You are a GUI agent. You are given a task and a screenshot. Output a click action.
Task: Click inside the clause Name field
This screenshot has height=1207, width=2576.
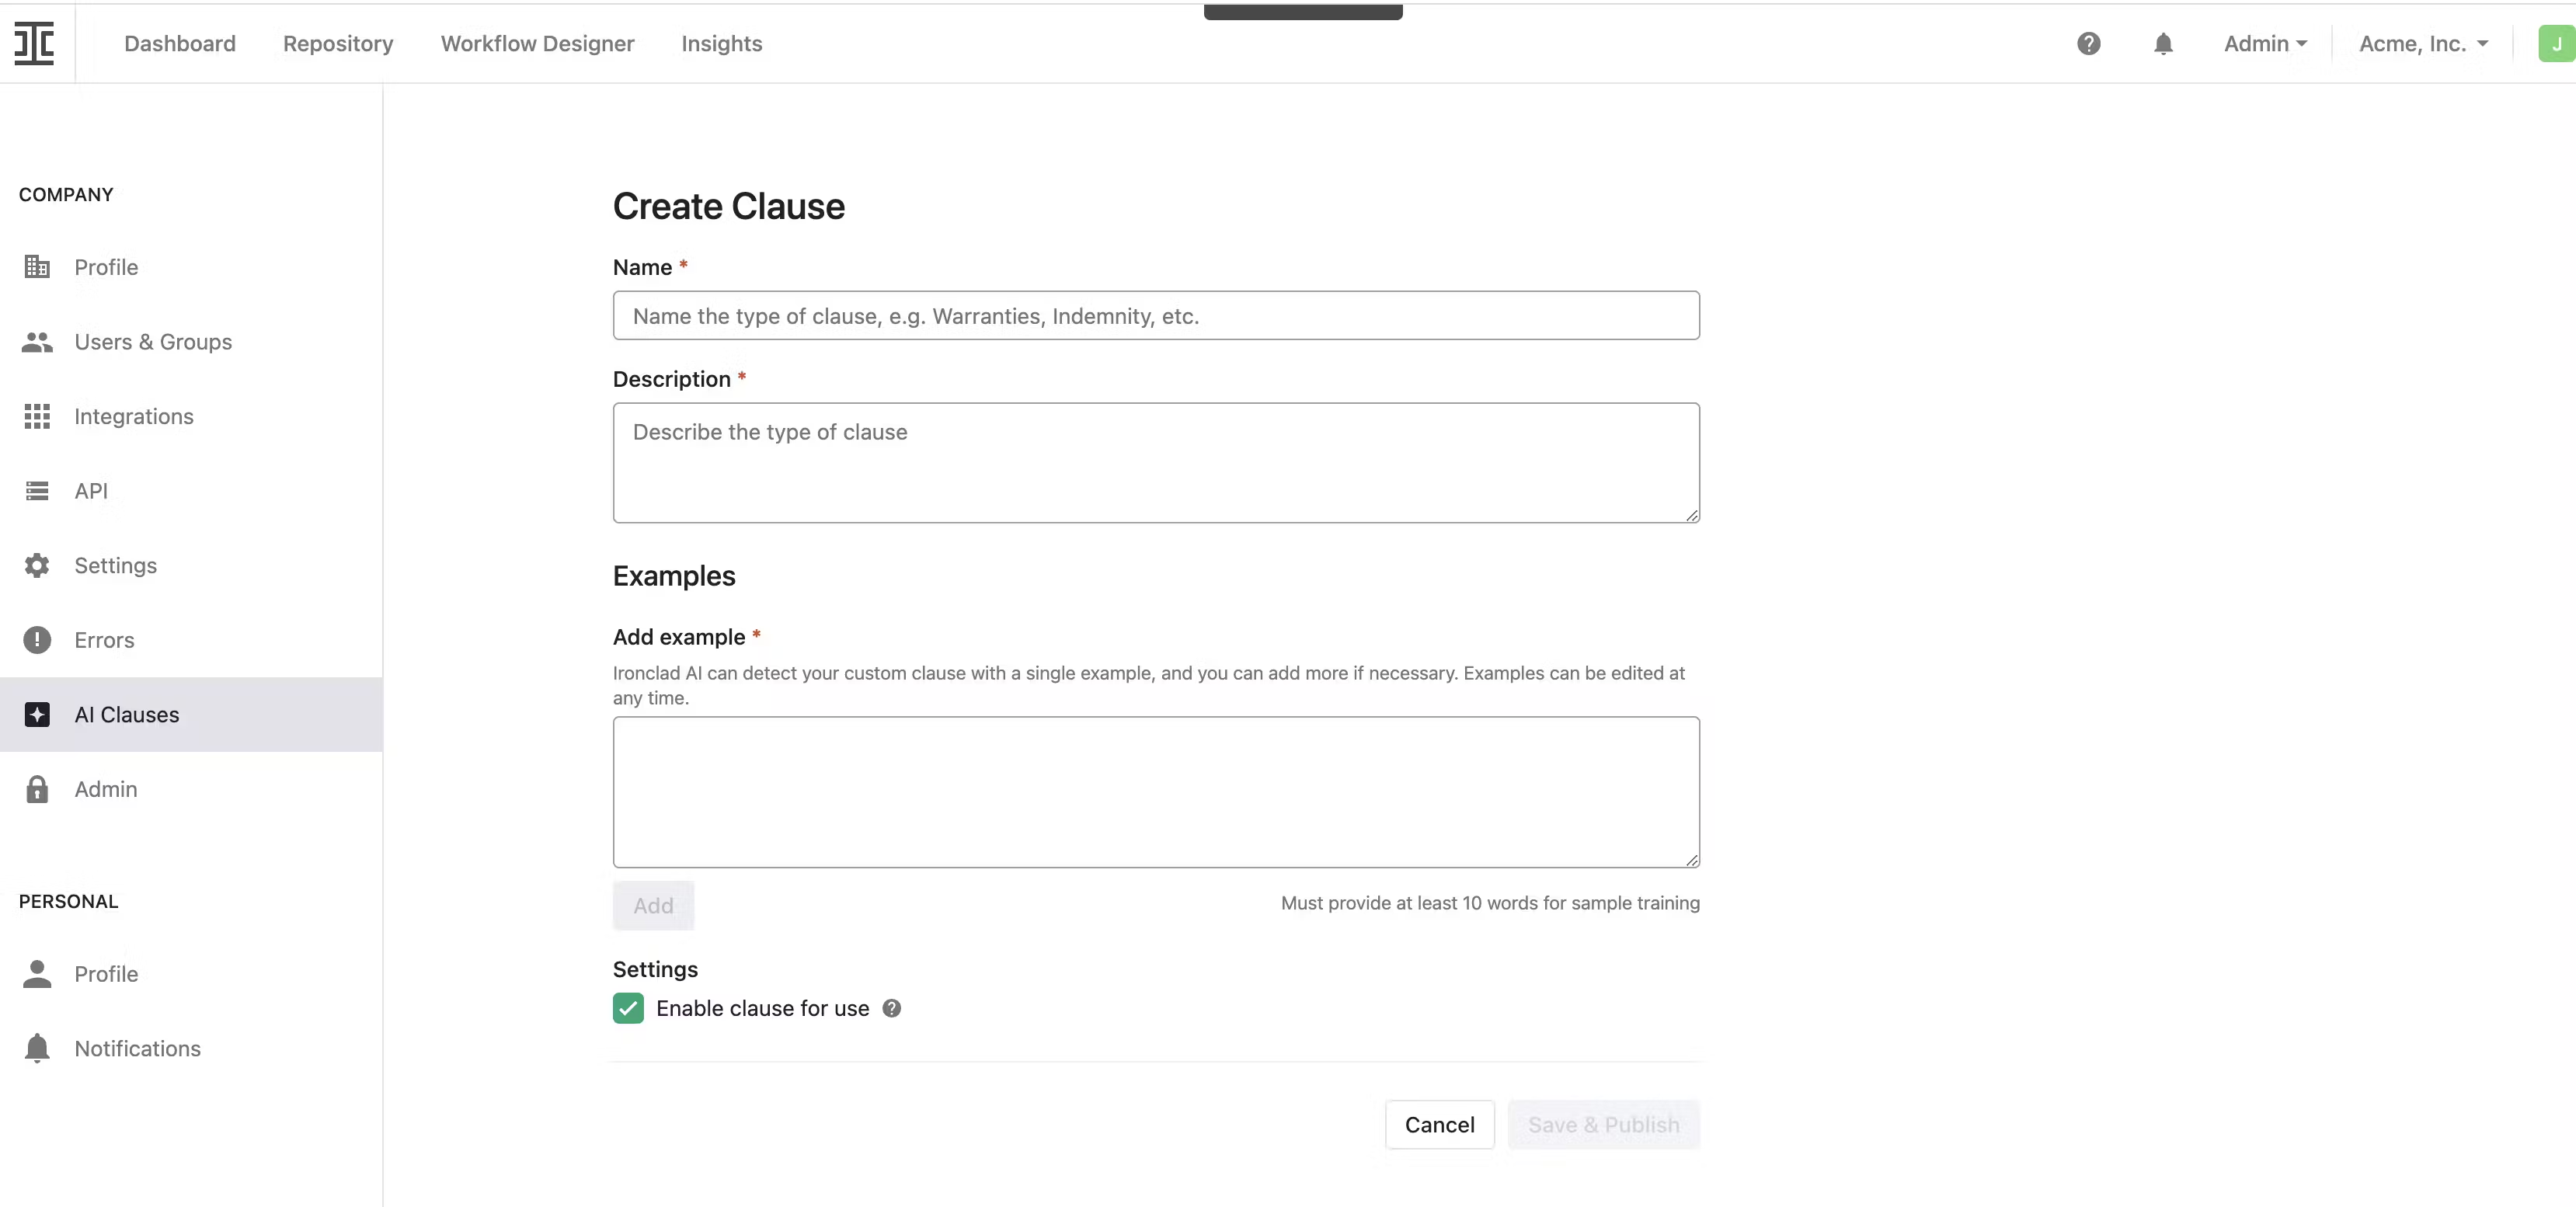pyautogui.click(x=1155, y=316)
